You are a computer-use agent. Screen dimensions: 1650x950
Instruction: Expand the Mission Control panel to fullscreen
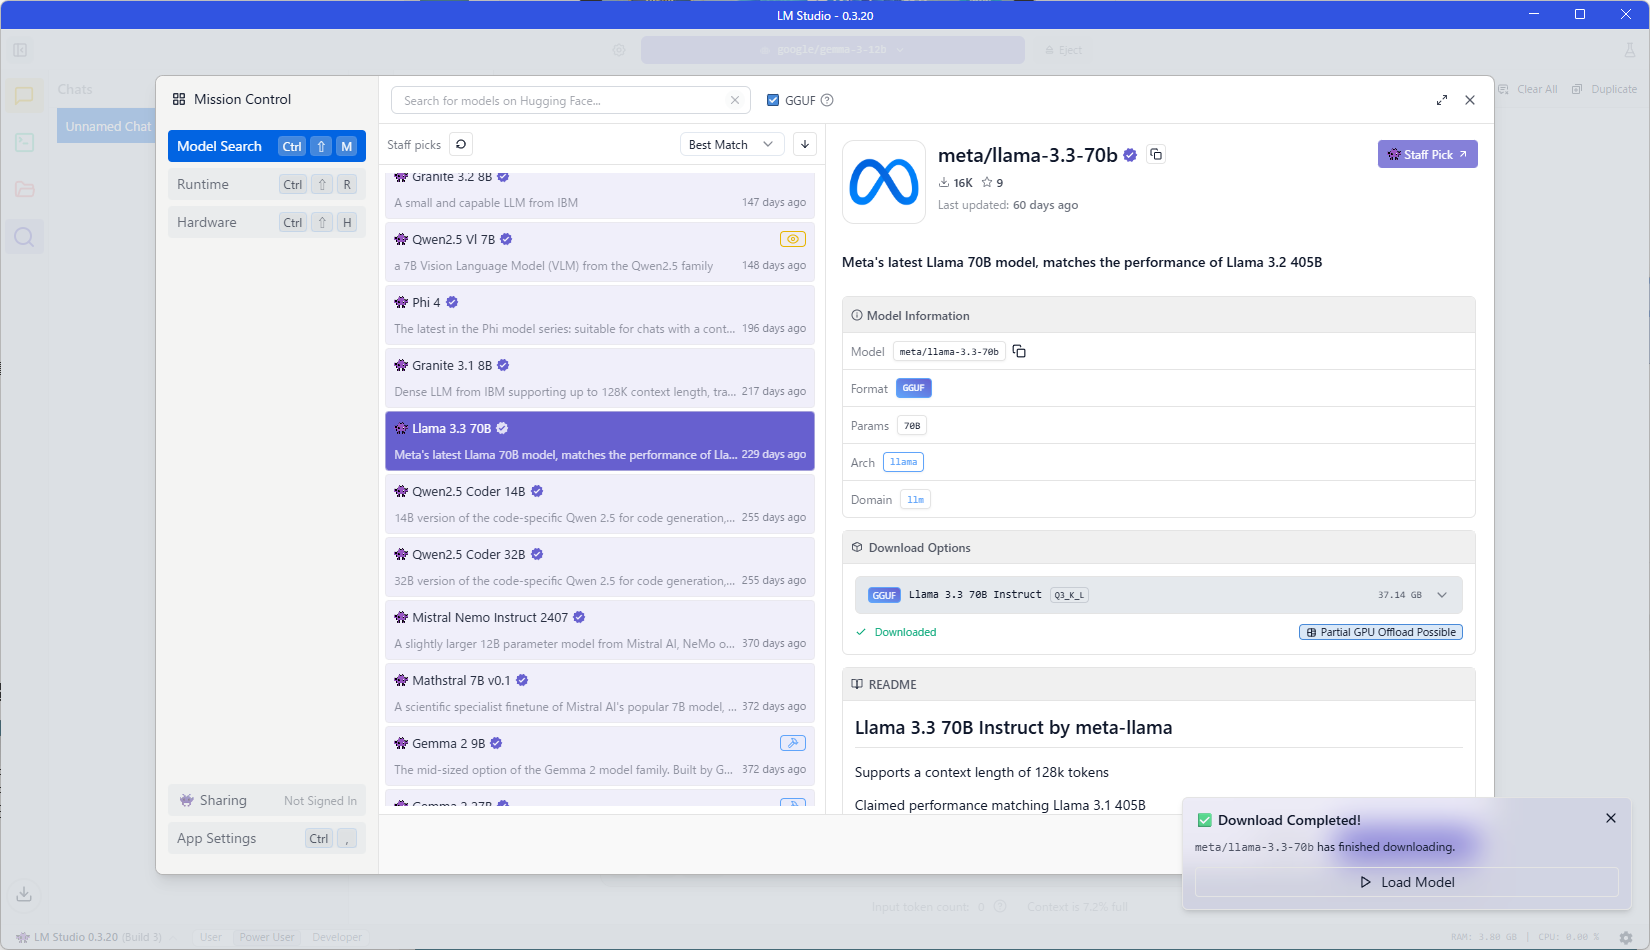pos(1441,100)
